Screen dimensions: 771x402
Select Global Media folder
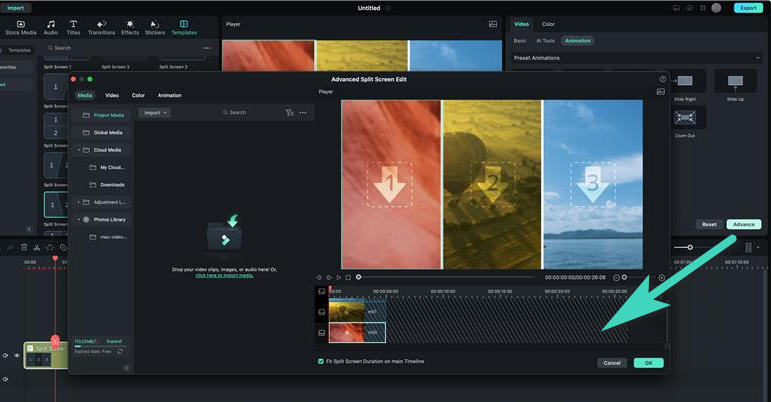pos(102,133)
